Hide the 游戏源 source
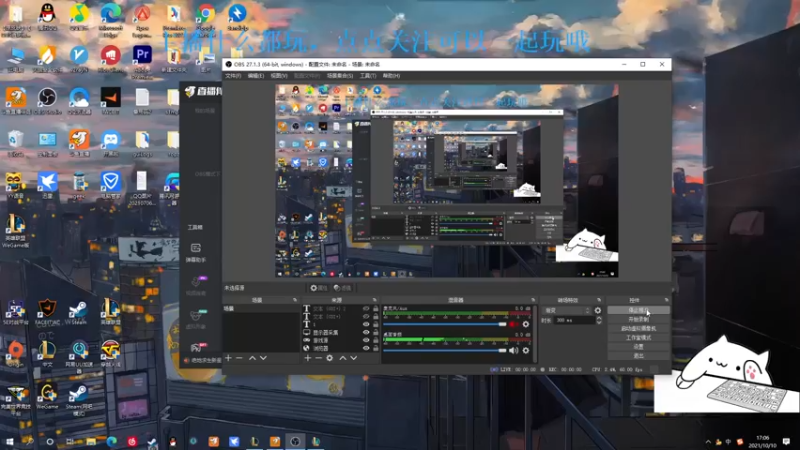 click(366, 340)
